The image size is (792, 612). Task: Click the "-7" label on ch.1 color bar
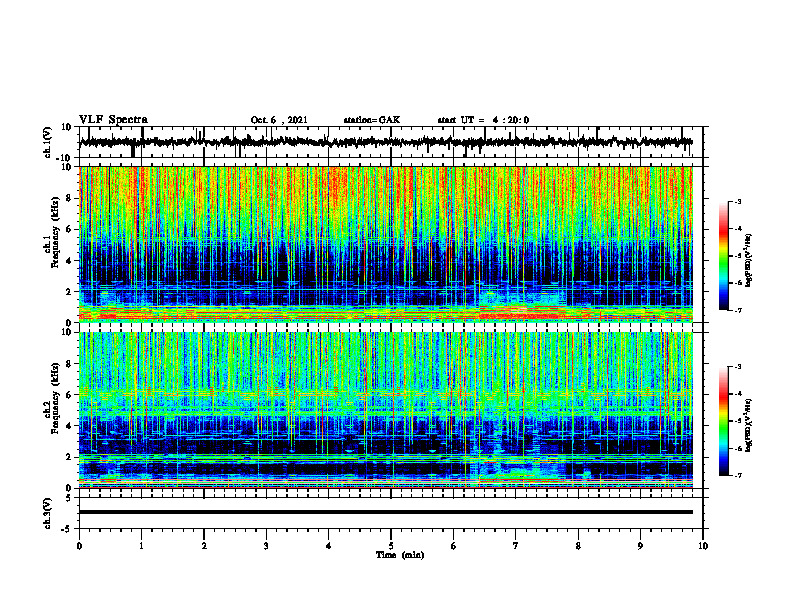737,310
